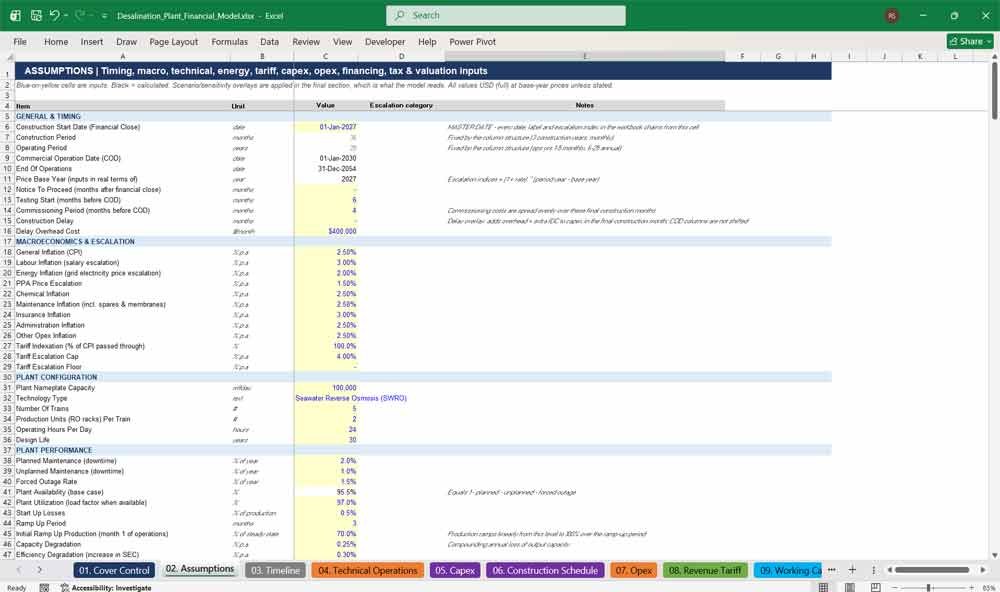Zoom out with the minus icon
Image resolution: width=1000 pixels, height=592 pixels.
tap(895, 588)
